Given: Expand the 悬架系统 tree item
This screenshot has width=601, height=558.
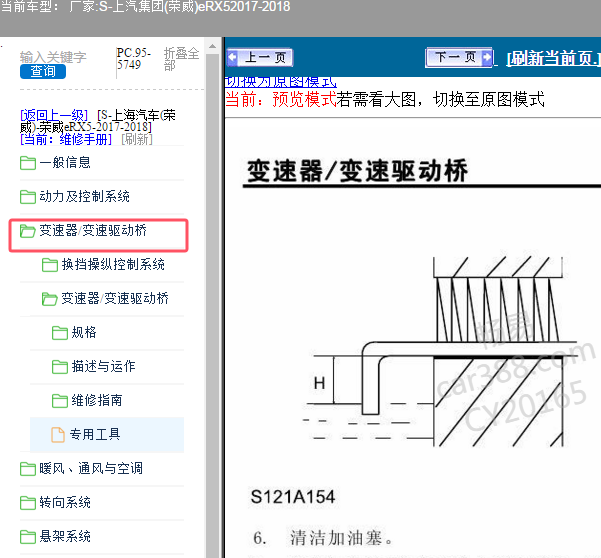Looking at the screenshot, I should 65,537.
